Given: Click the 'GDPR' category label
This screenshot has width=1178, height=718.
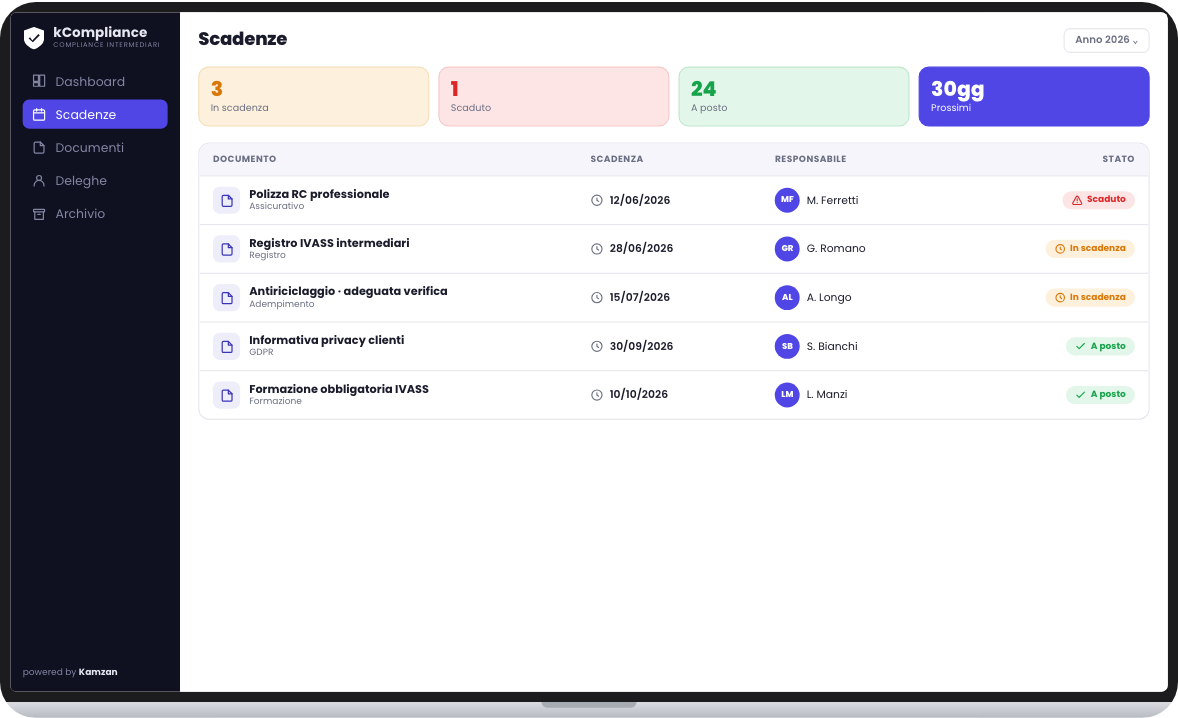Looking at the screenshot, I should click(x=261, y=352).
